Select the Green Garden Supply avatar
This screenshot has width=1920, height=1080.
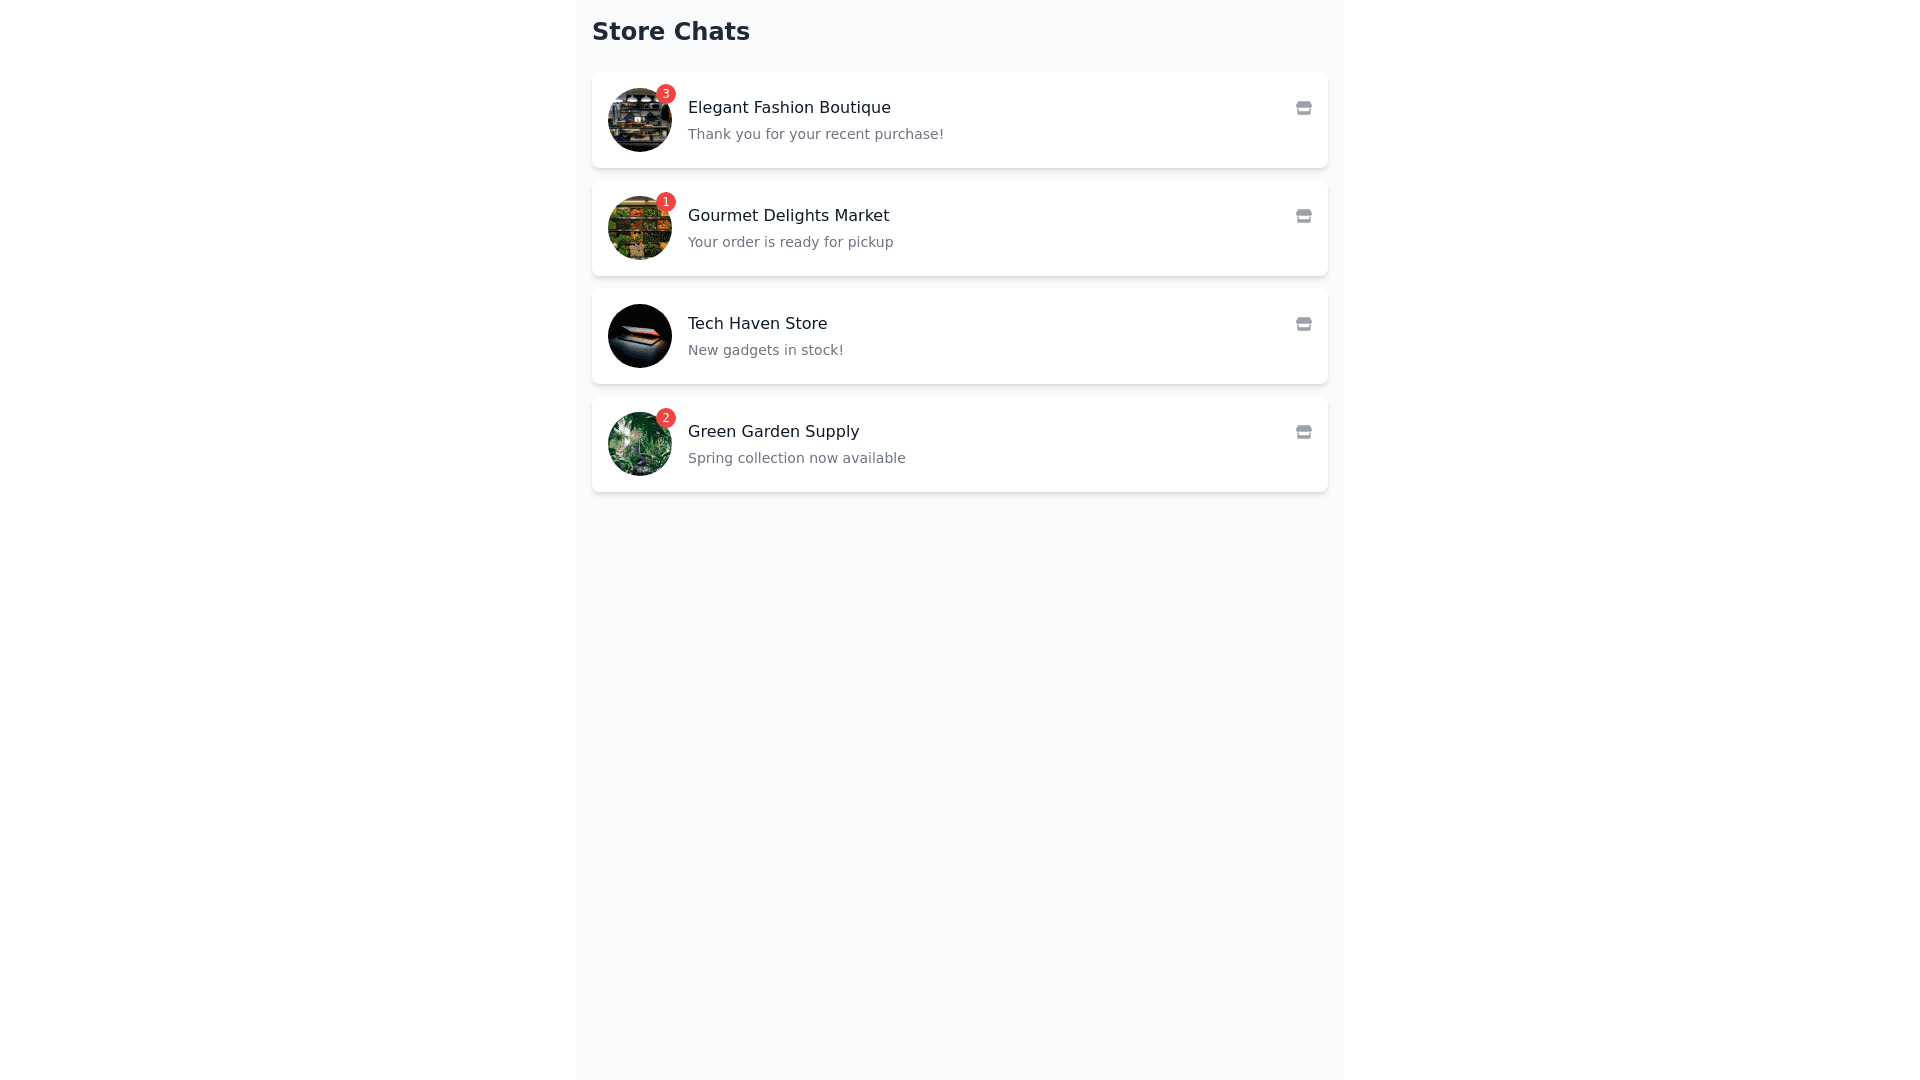tap(639, 445)
